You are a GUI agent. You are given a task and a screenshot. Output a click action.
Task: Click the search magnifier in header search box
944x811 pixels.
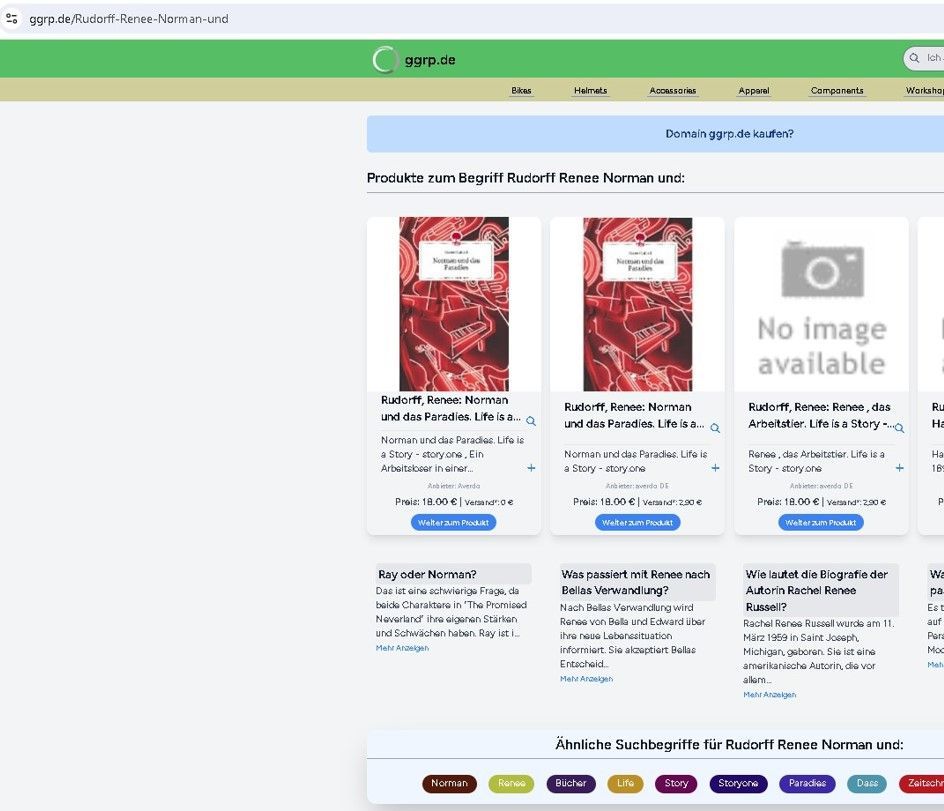tap(914, 59)
